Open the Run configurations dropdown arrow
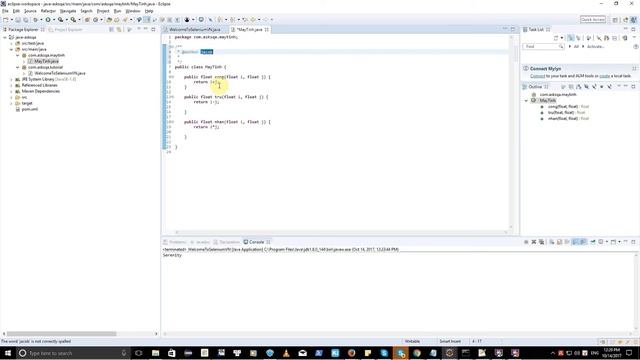 (x=53, y=20)
